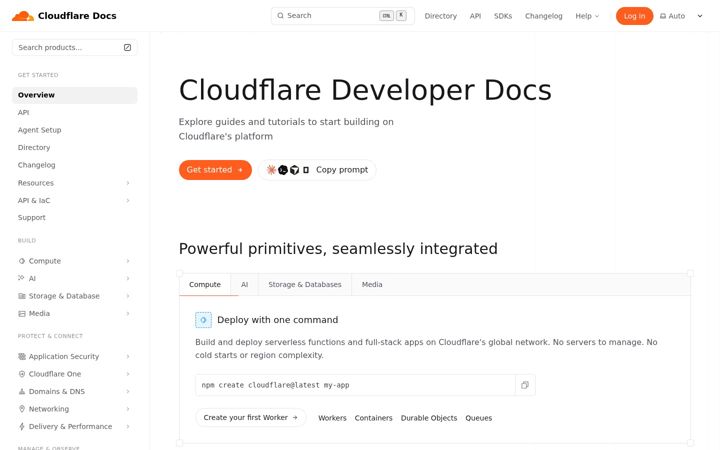The height and width of the screenshot is (450, 720).
Task: Click the npm create cloudflare@latest command text
Action: coord(276,385)
